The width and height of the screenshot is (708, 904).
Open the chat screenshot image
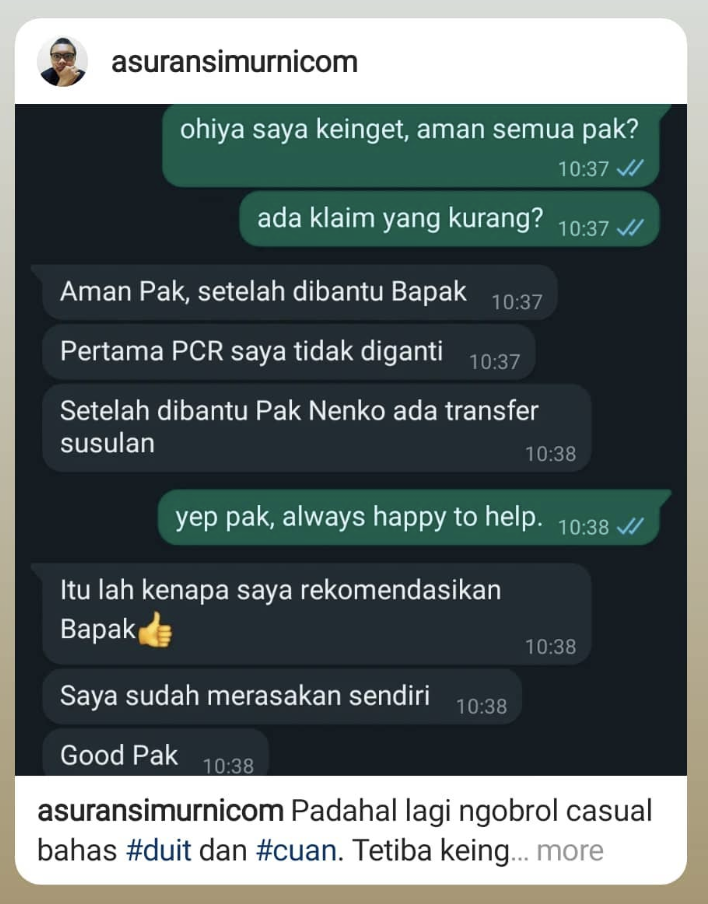[351, 440]
